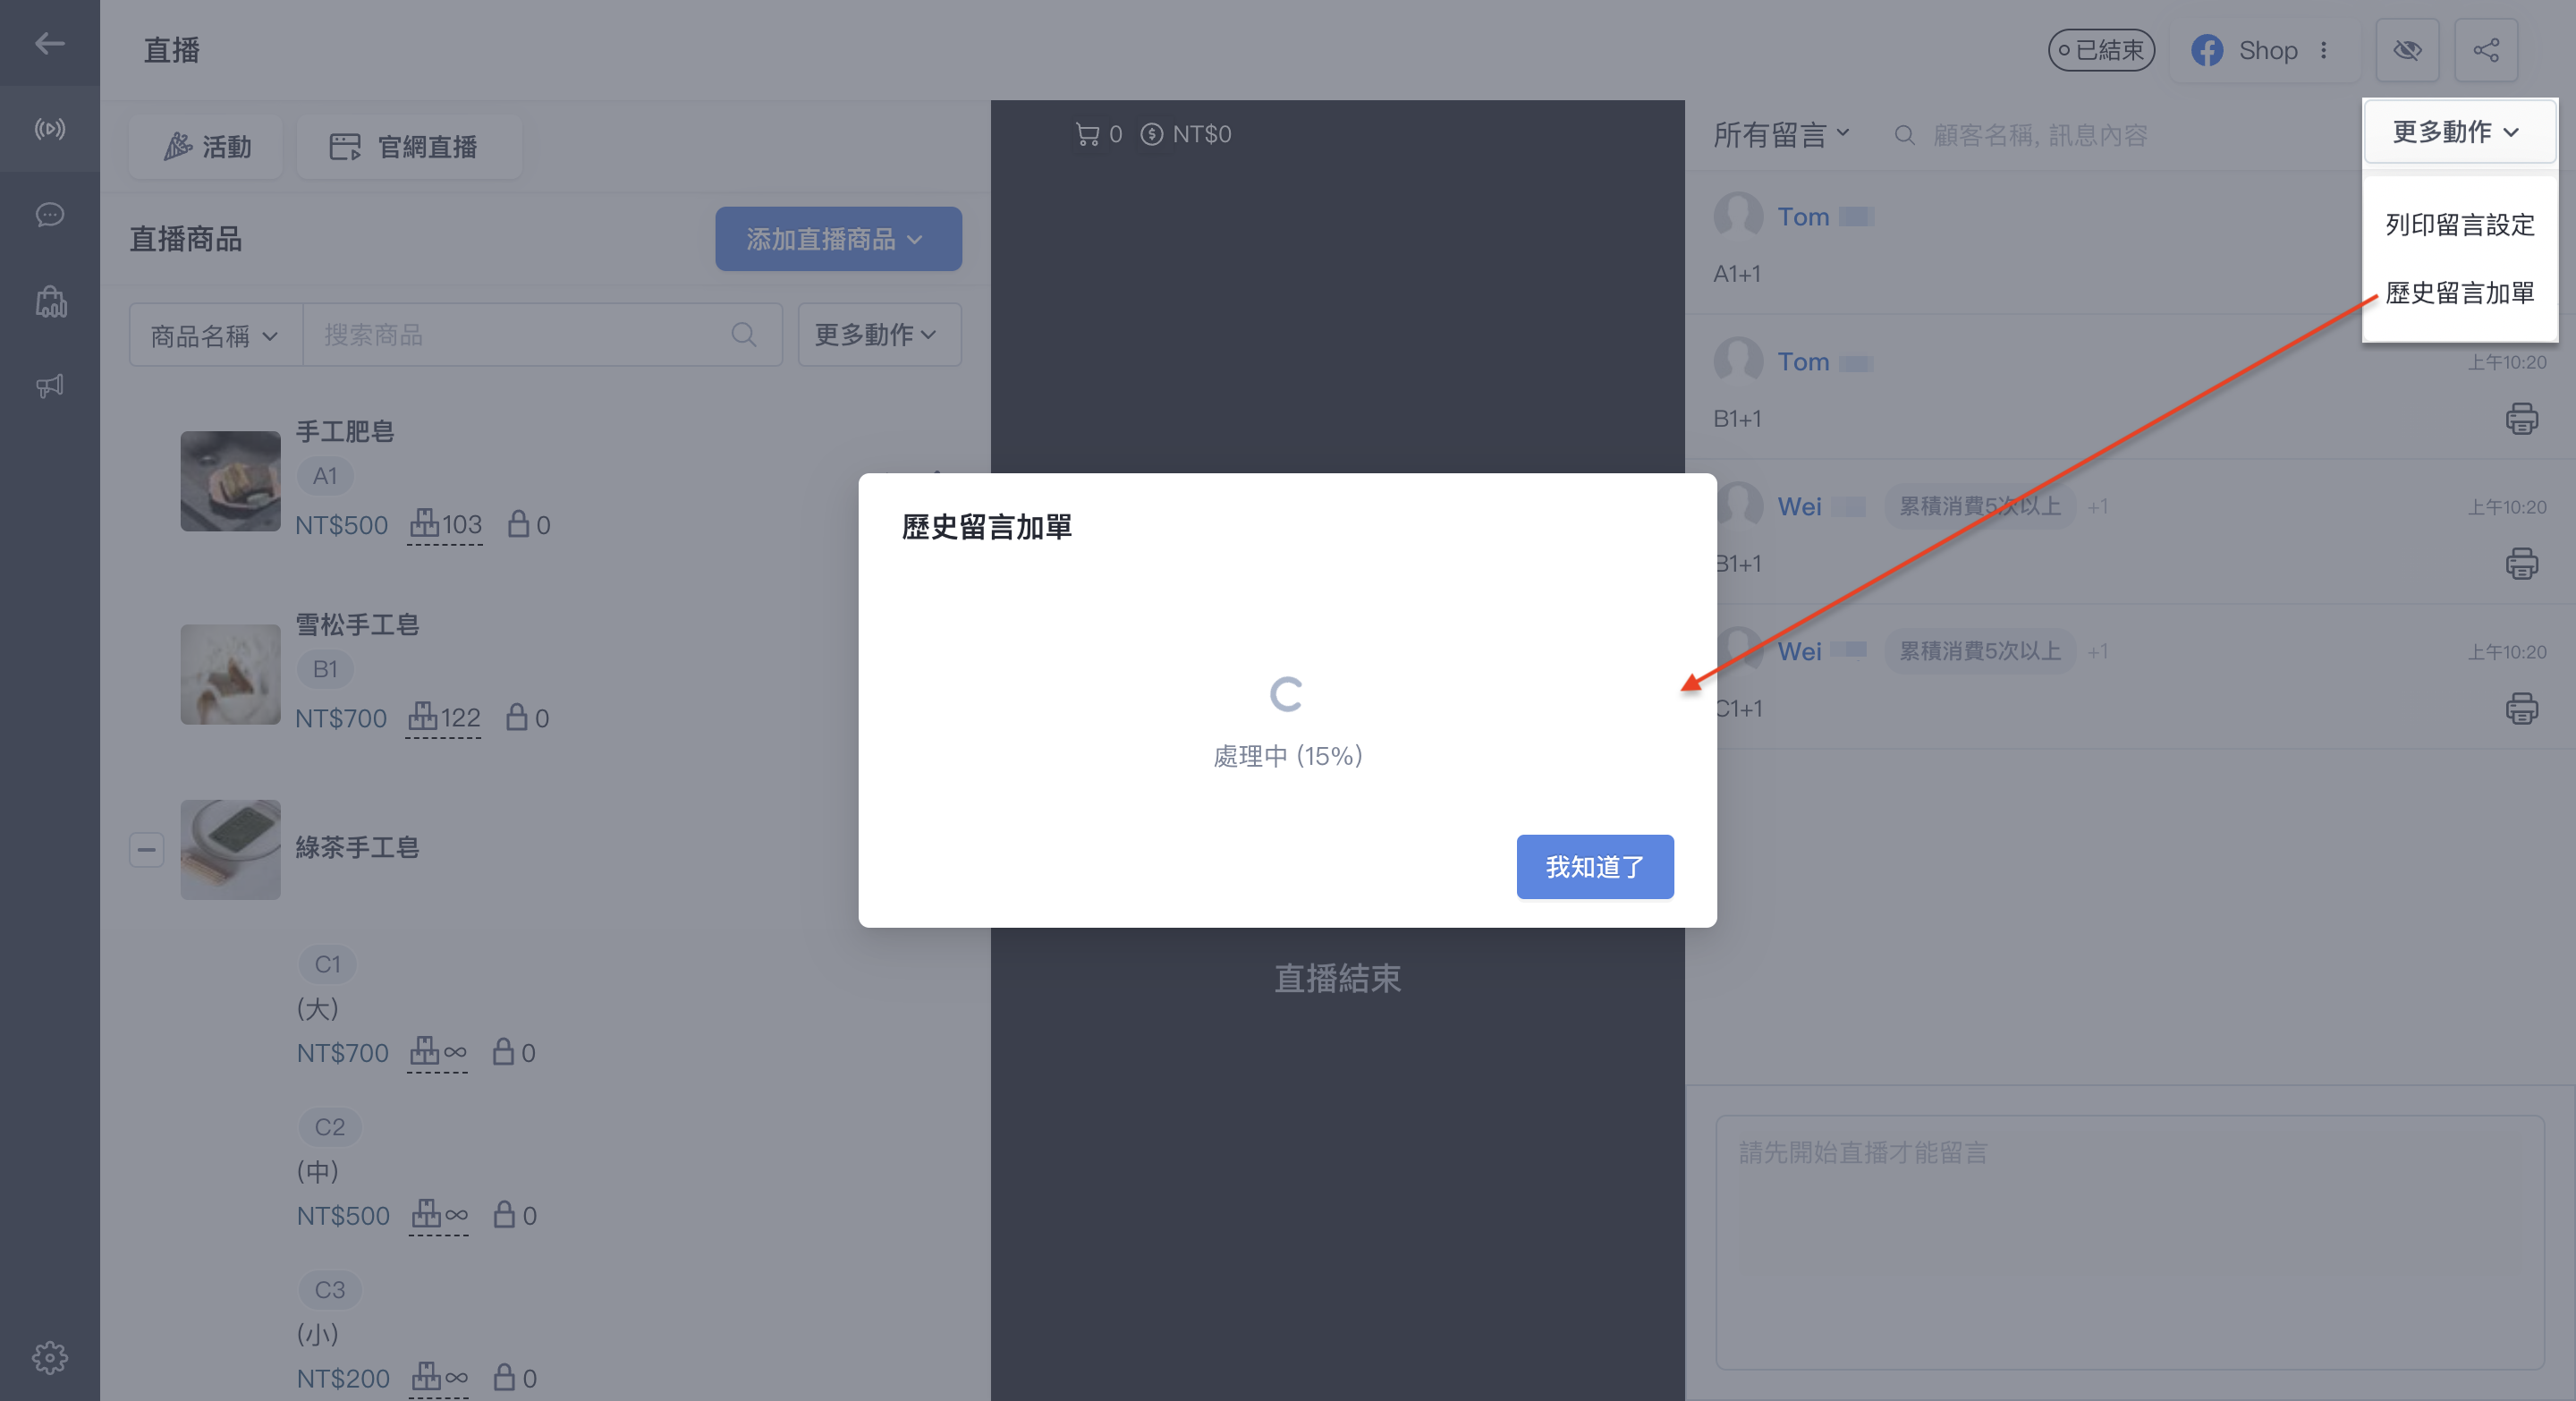The height and width of the screenshot is (1401, 2576).
Task: Click the A1 keyword tag
Action: 325,476
